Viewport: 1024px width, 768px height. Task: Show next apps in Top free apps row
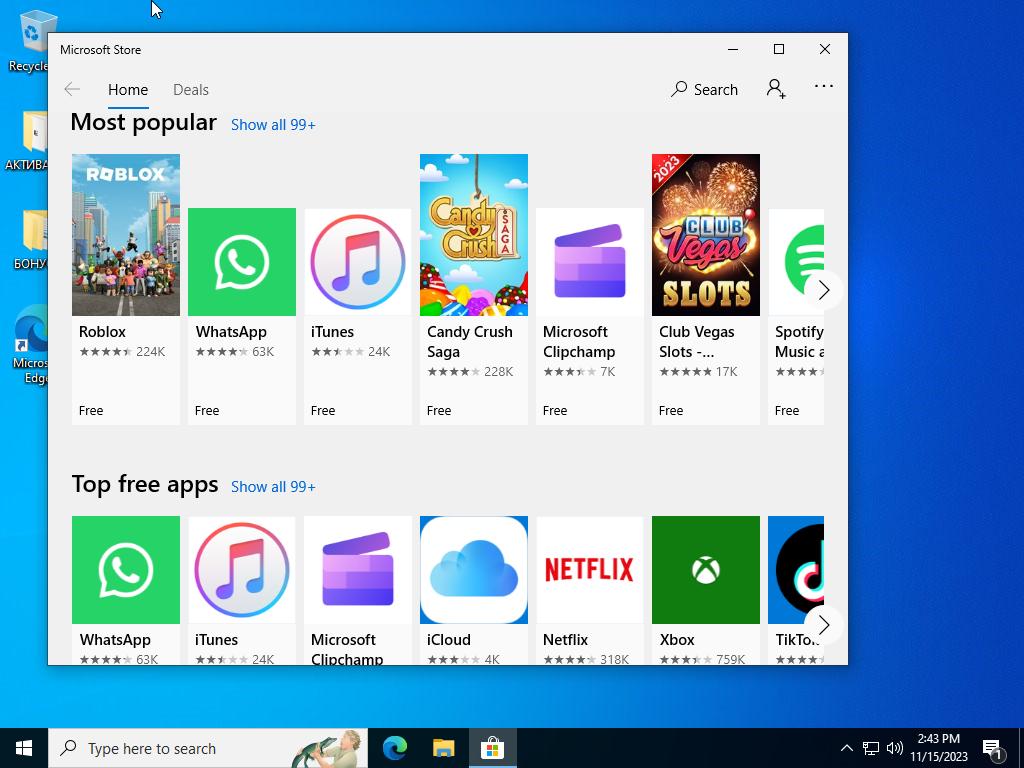coord(824,625)
